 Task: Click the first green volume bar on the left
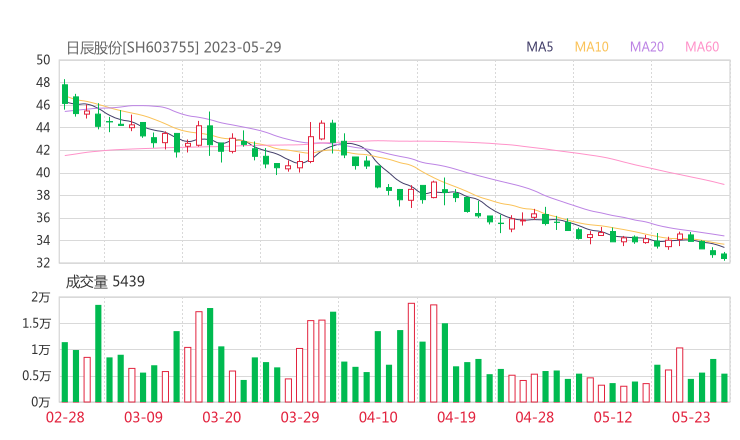(x=65, y=372)
